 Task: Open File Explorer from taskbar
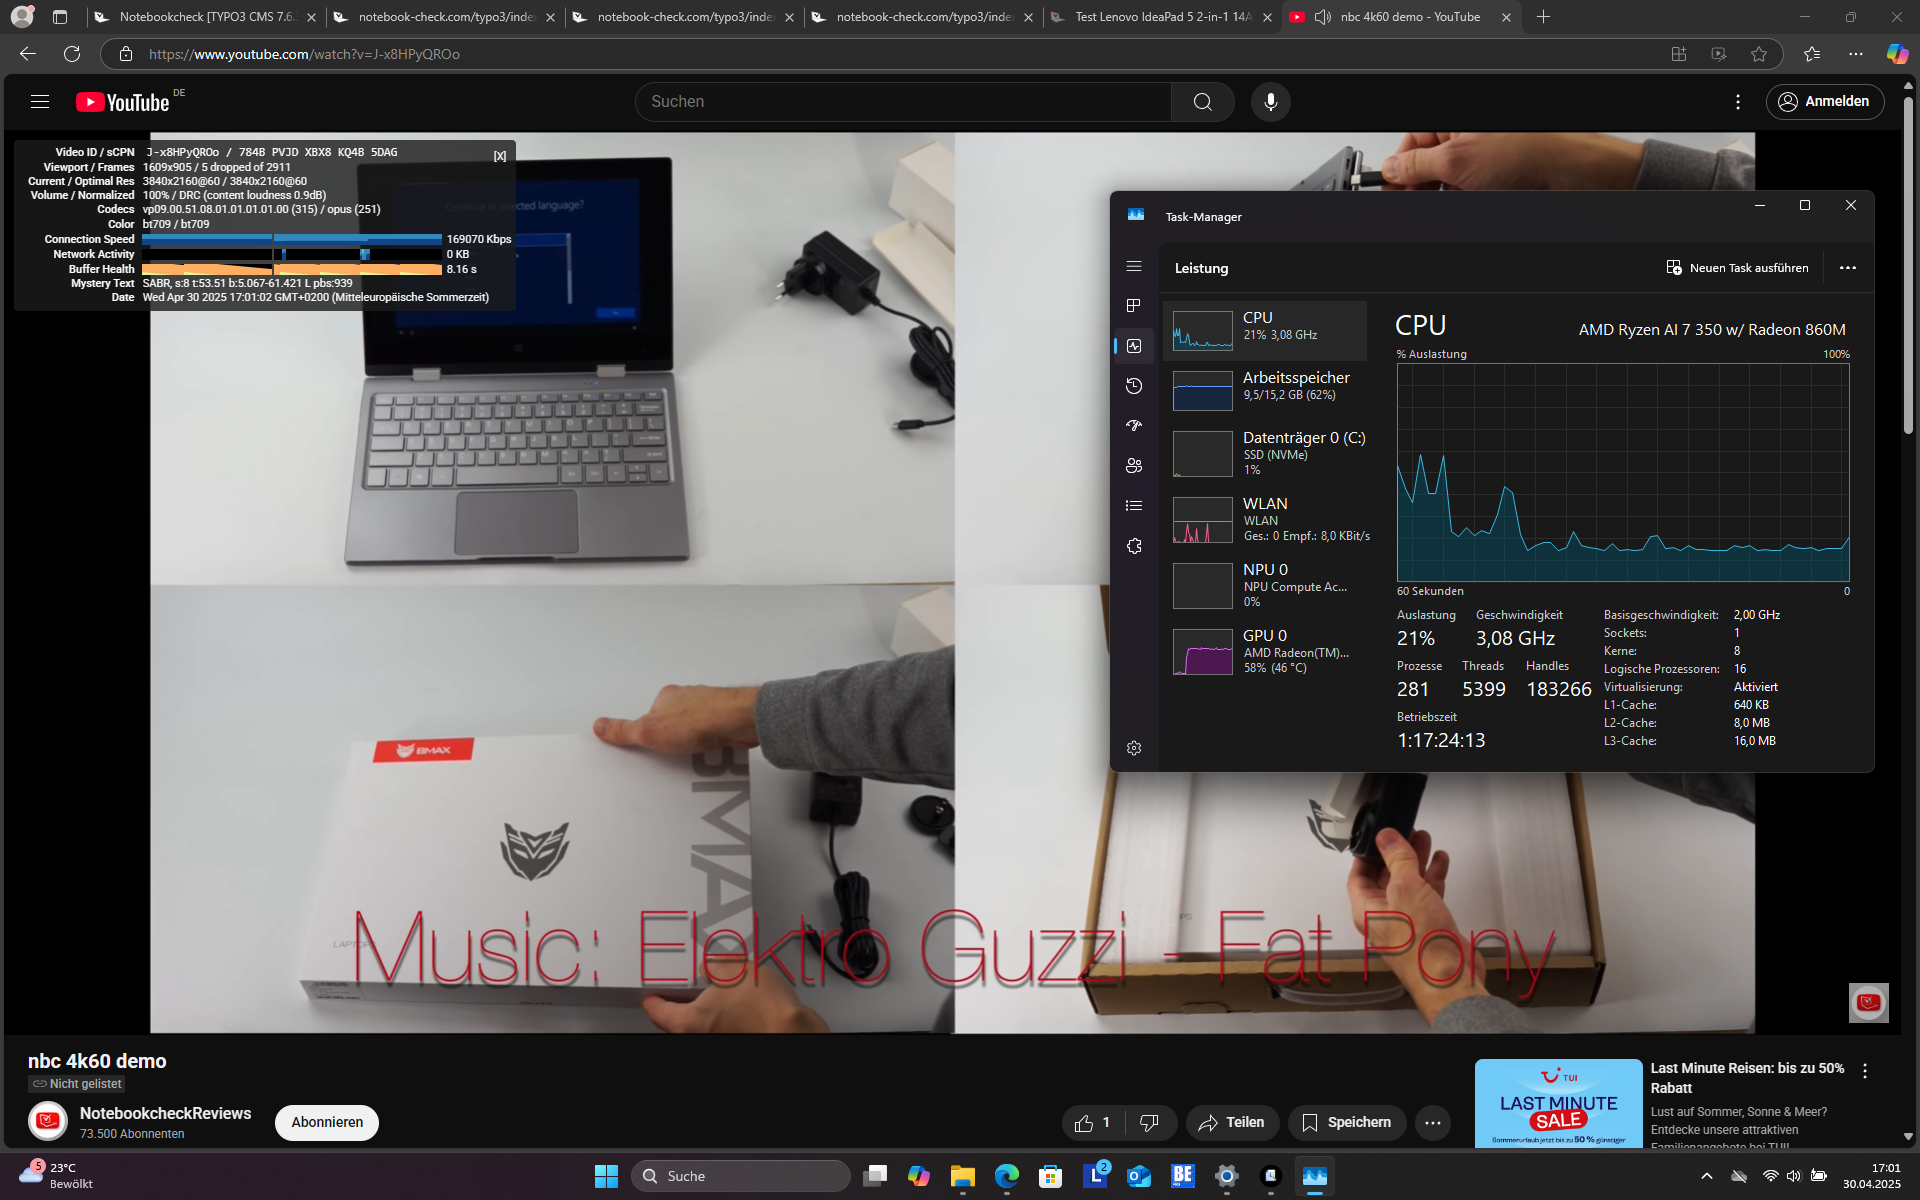point(962,1176)
